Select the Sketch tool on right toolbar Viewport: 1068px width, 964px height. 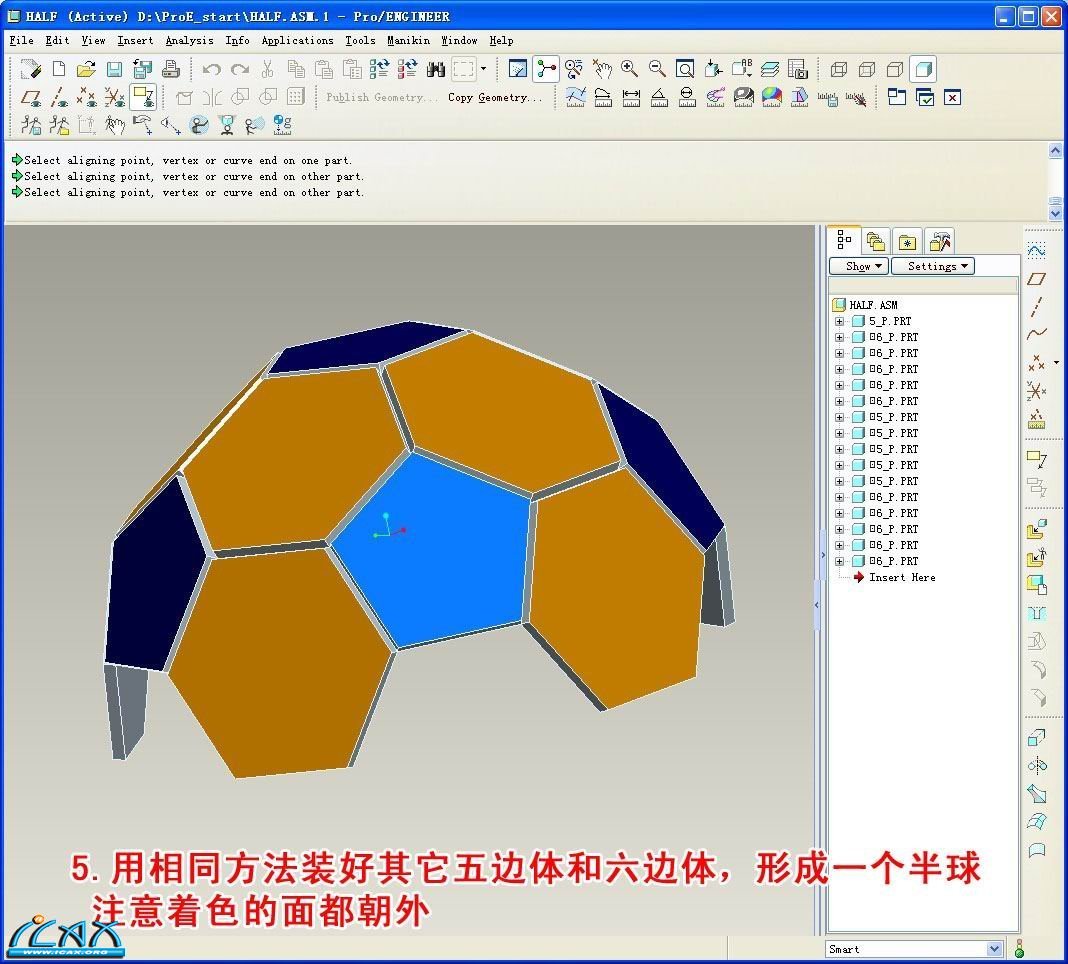(1037, 250)
